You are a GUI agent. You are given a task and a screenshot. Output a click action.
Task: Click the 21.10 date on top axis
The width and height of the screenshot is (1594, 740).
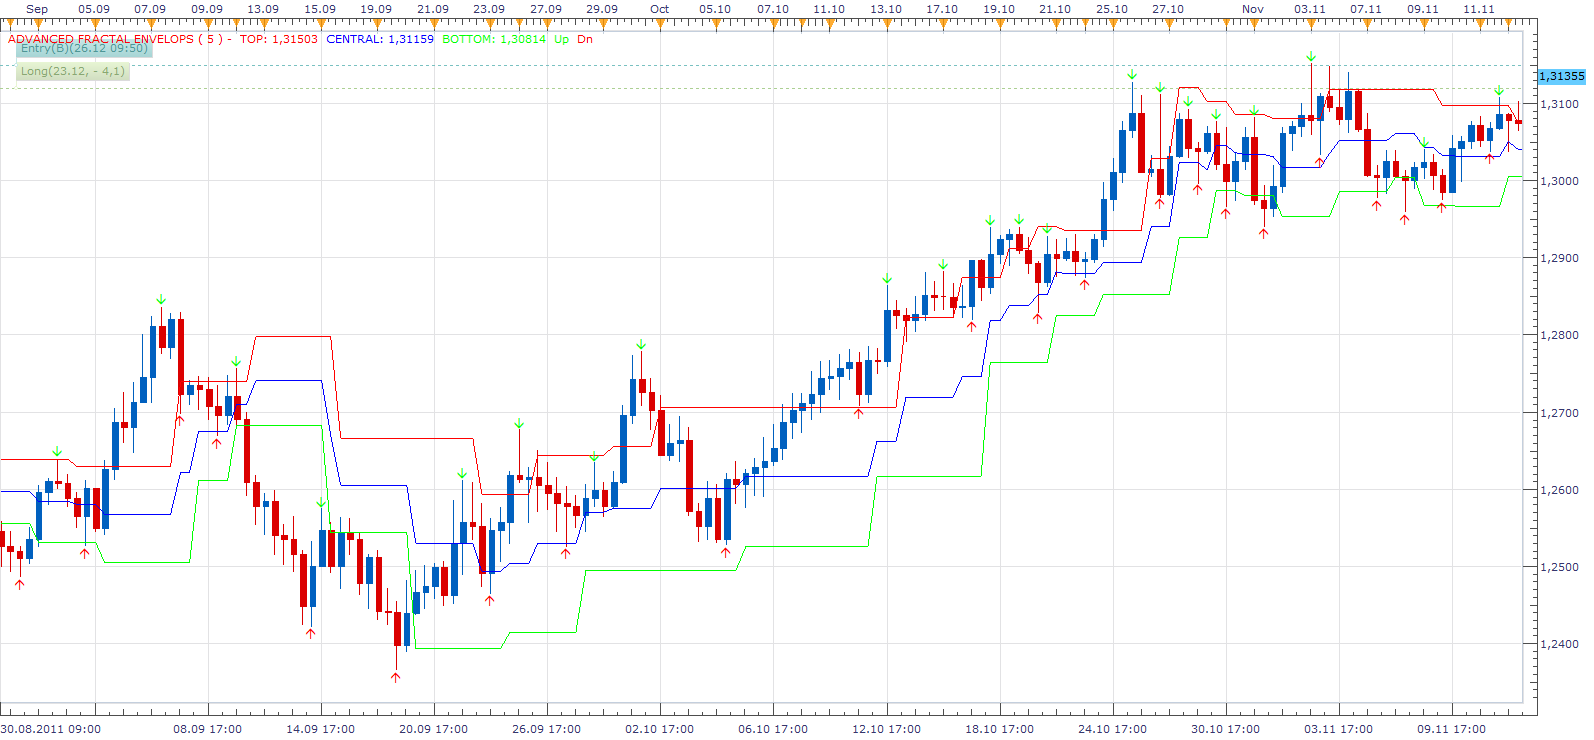point(1055,9)
